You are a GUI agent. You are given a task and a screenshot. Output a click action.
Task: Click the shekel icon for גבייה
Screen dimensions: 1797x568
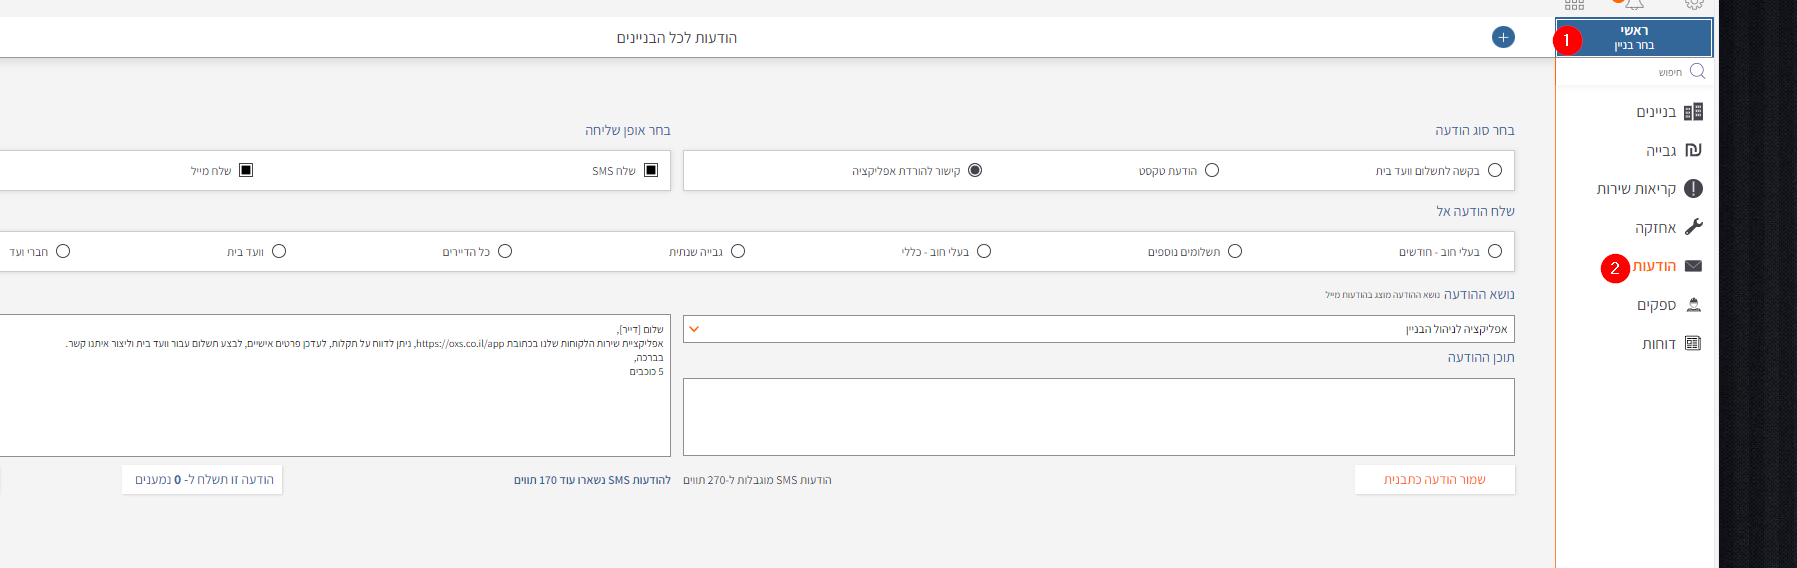click(x=1693, y=150)
